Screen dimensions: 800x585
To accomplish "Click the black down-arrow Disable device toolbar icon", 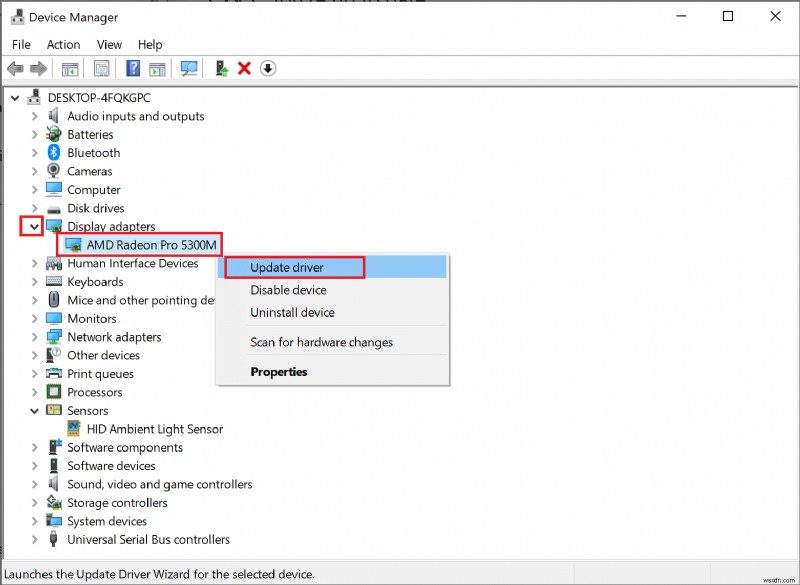I will point(267,68).
